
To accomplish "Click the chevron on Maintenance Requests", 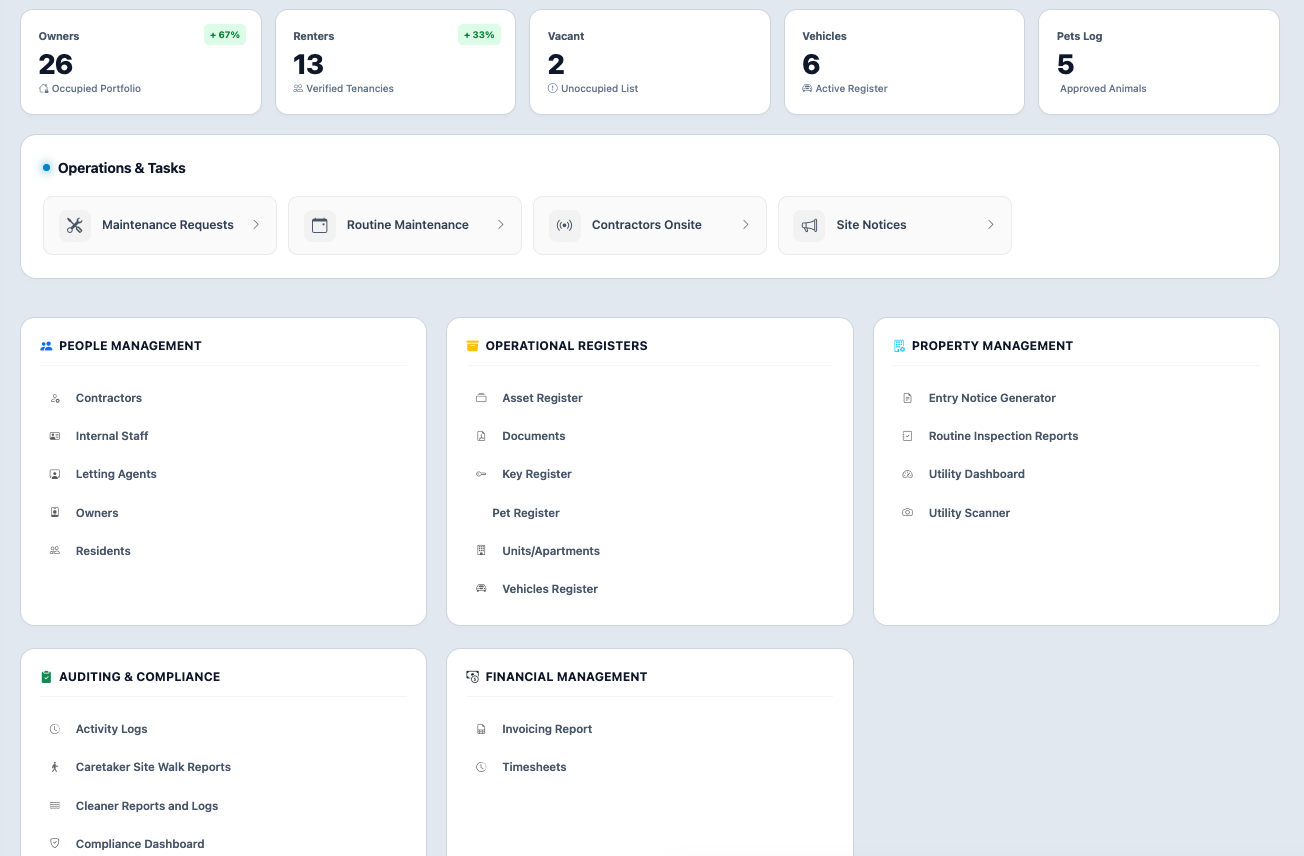I will click(x=256, y=225).
